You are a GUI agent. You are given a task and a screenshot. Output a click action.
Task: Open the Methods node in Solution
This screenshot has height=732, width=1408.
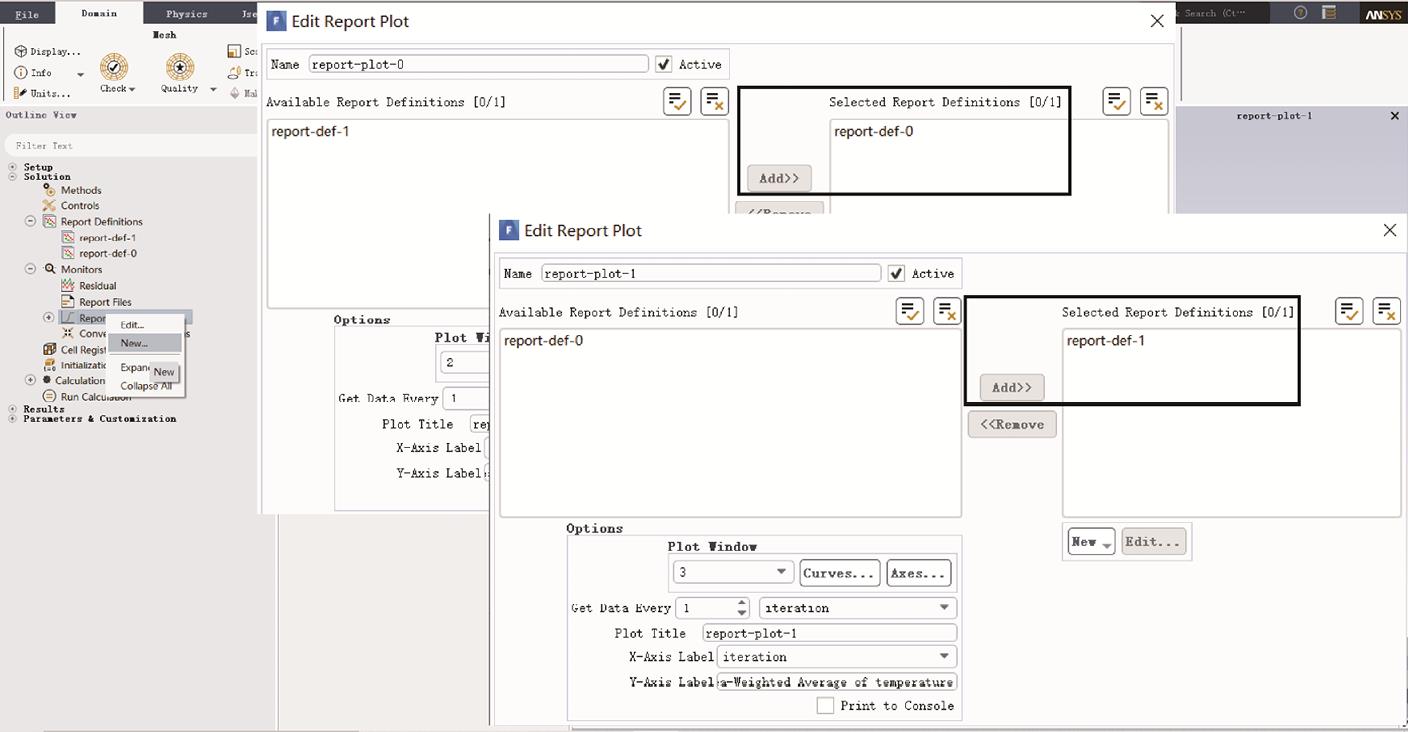pos(80,190)
